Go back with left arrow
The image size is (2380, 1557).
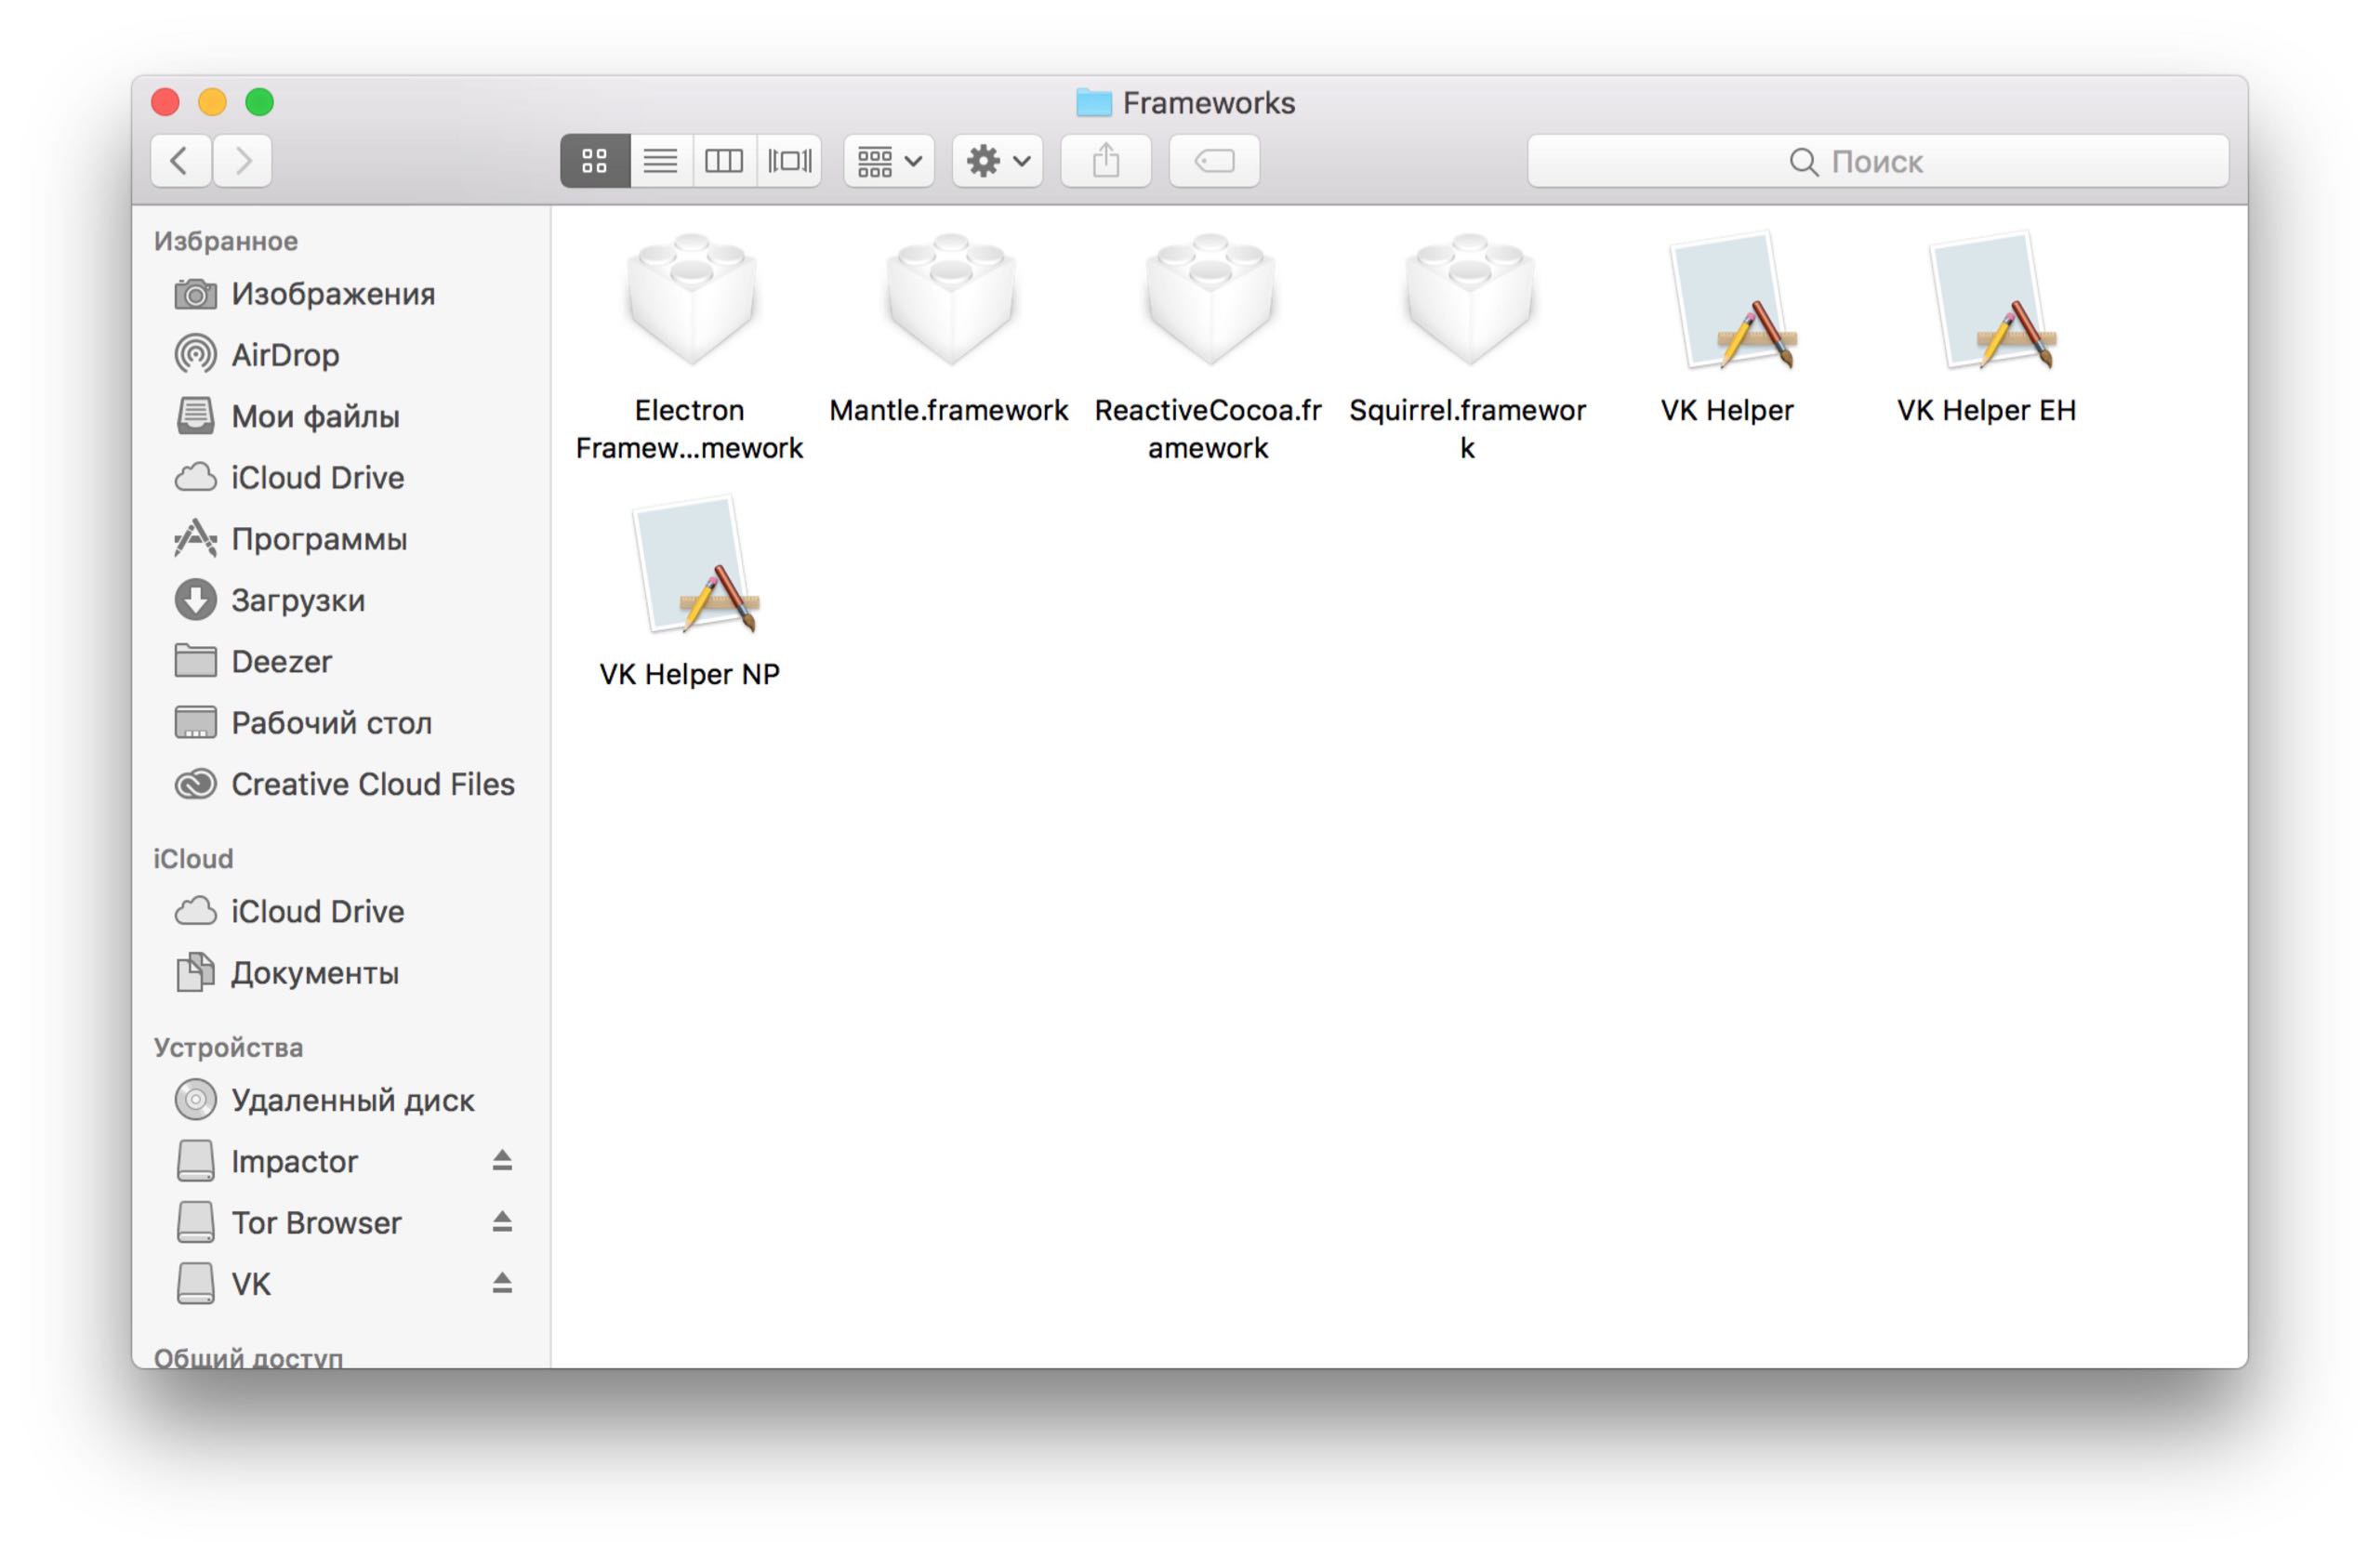(180, 161)
